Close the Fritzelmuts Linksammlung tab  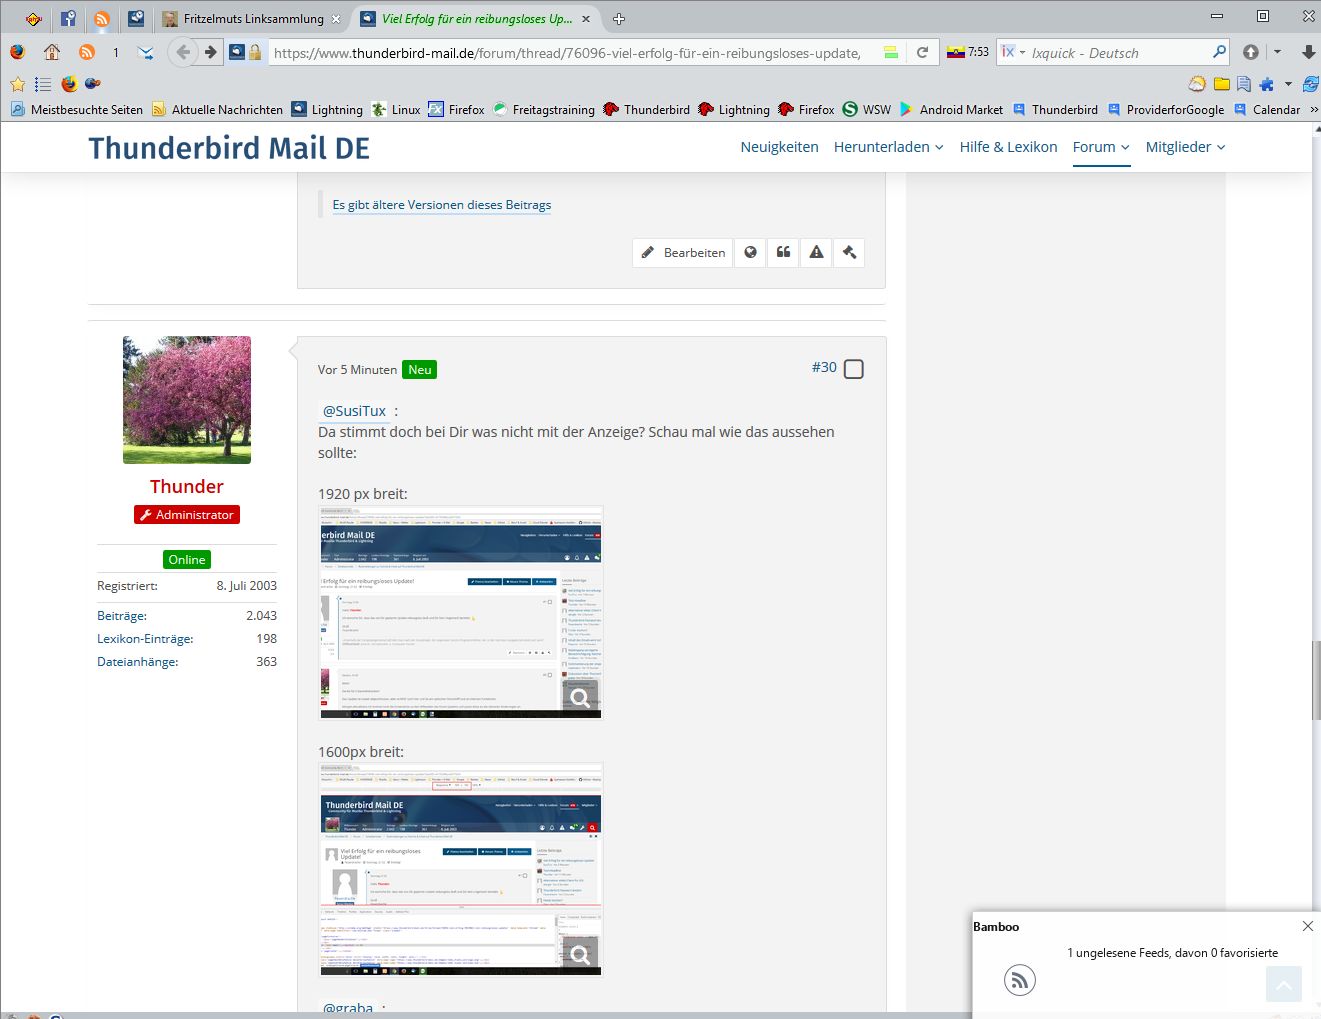point(336,19)
